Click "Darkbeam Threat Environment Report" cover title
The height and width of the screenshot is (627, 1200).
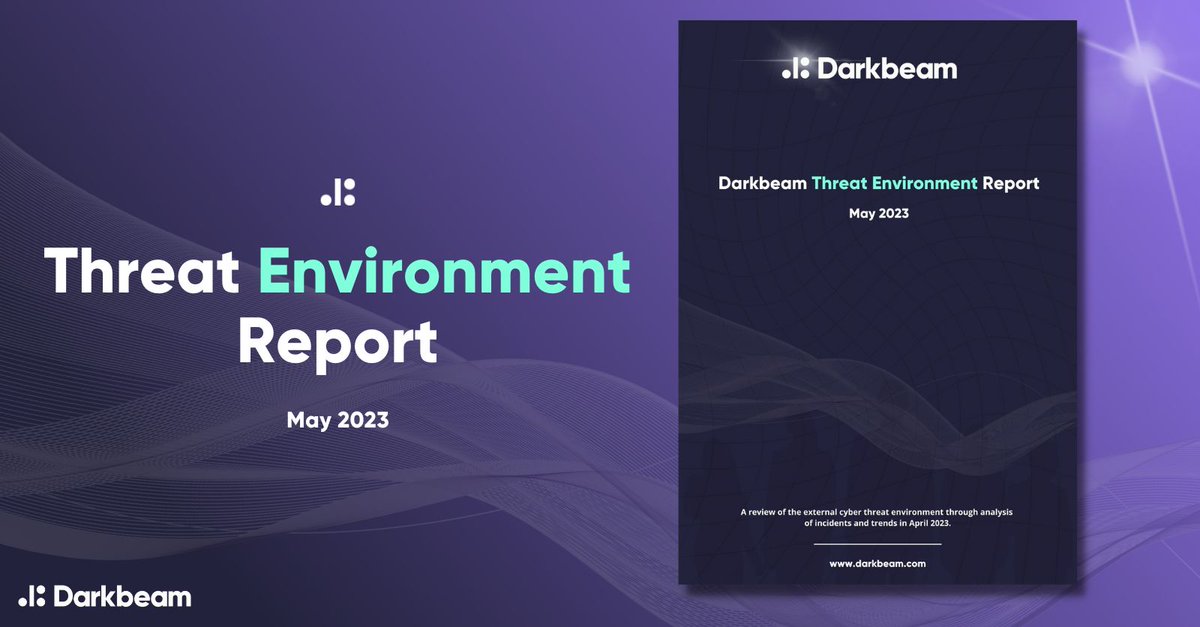878,184
